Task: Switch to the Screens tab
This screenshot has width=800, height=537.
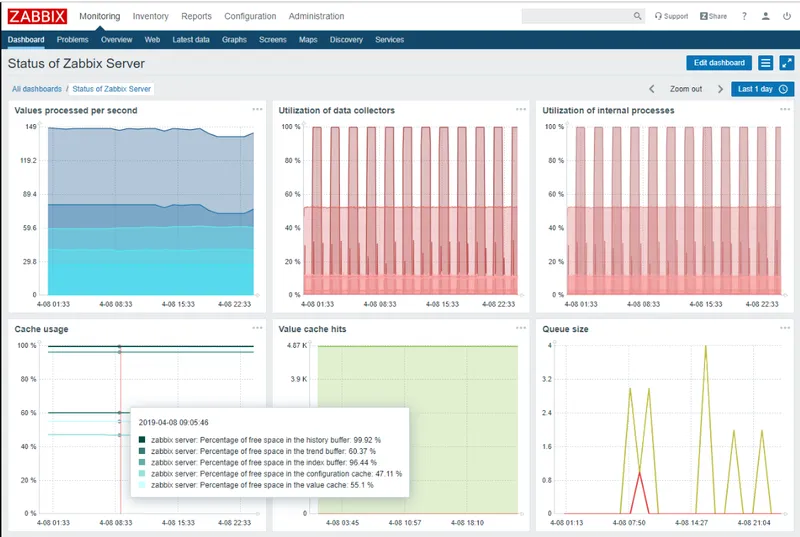Action: coord(272,40)
